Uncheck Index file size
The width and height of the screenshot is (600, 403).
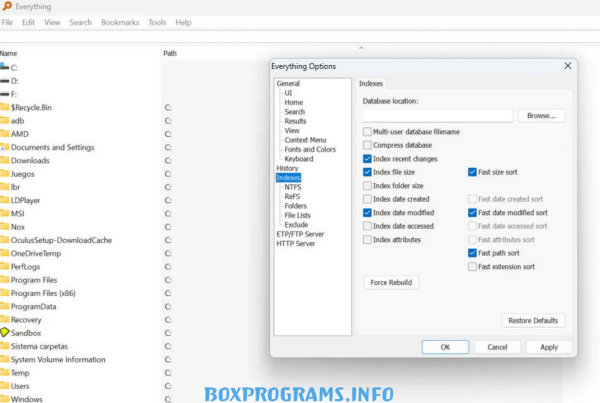pyautogui.click(x=367, y=172)
